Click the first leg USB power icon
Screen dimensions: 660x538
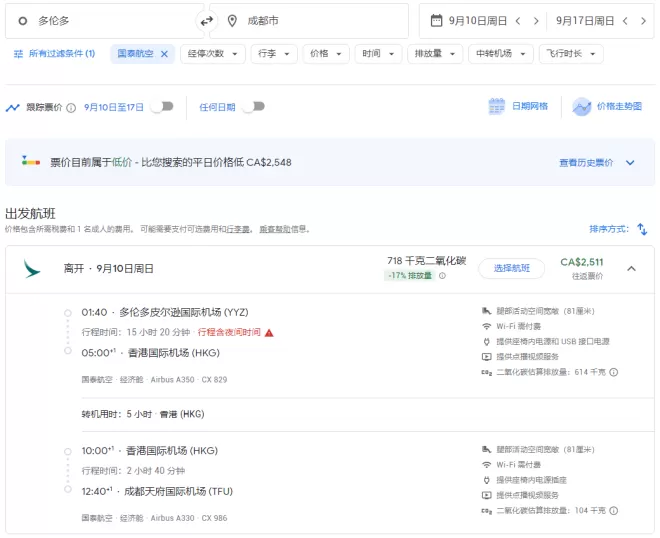(486, 341)
